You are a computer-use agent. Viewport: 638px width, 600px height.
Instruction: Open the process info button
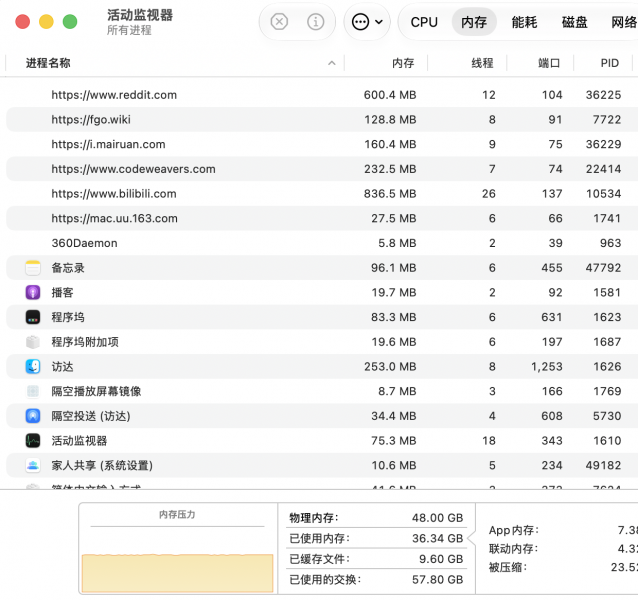315,22
